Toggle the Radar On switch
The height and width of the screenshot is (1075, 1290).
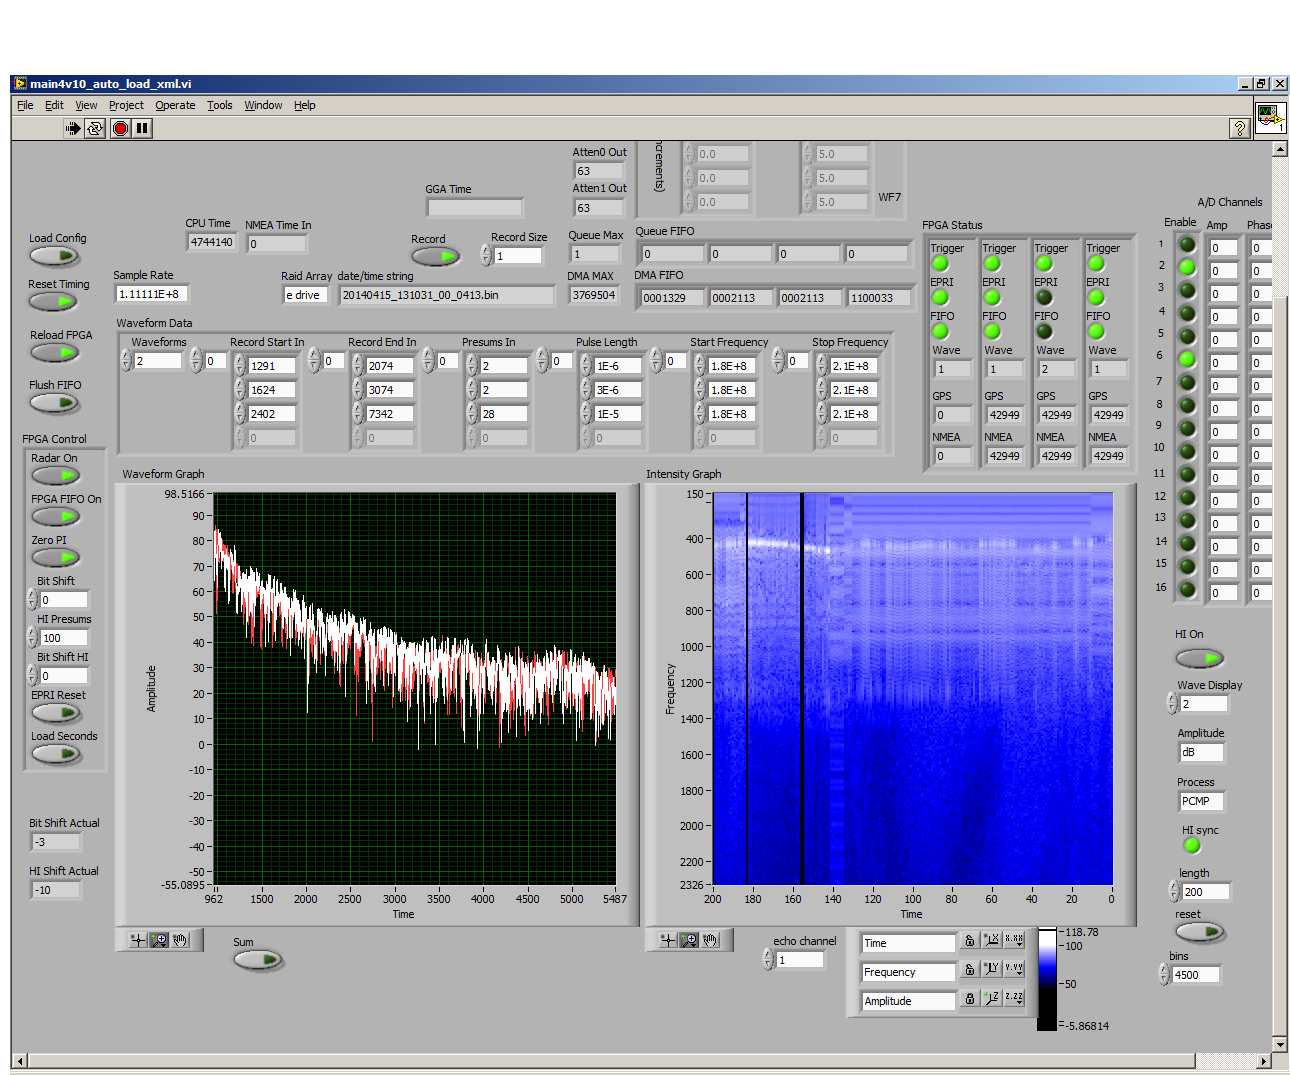[56, 476]
